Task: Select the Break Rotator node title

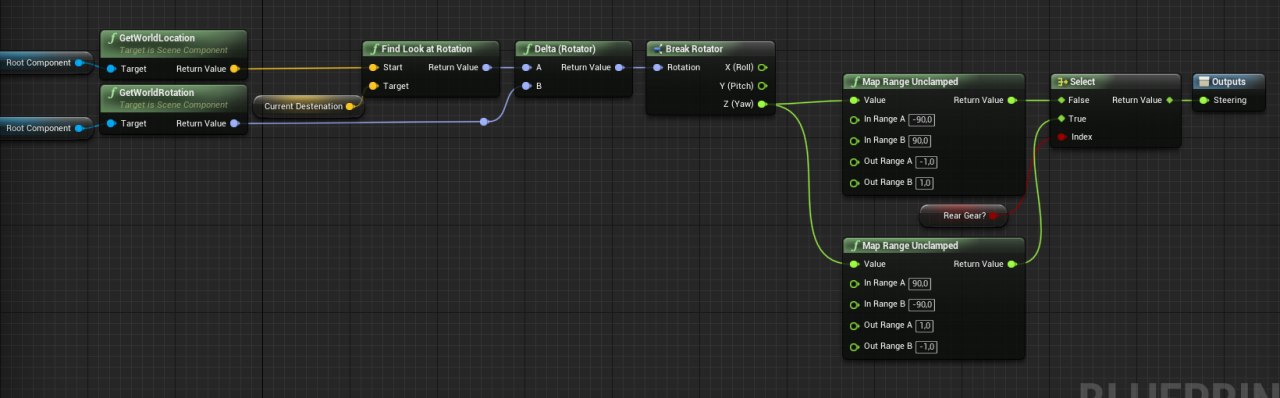Action: (x=694, y=48)
